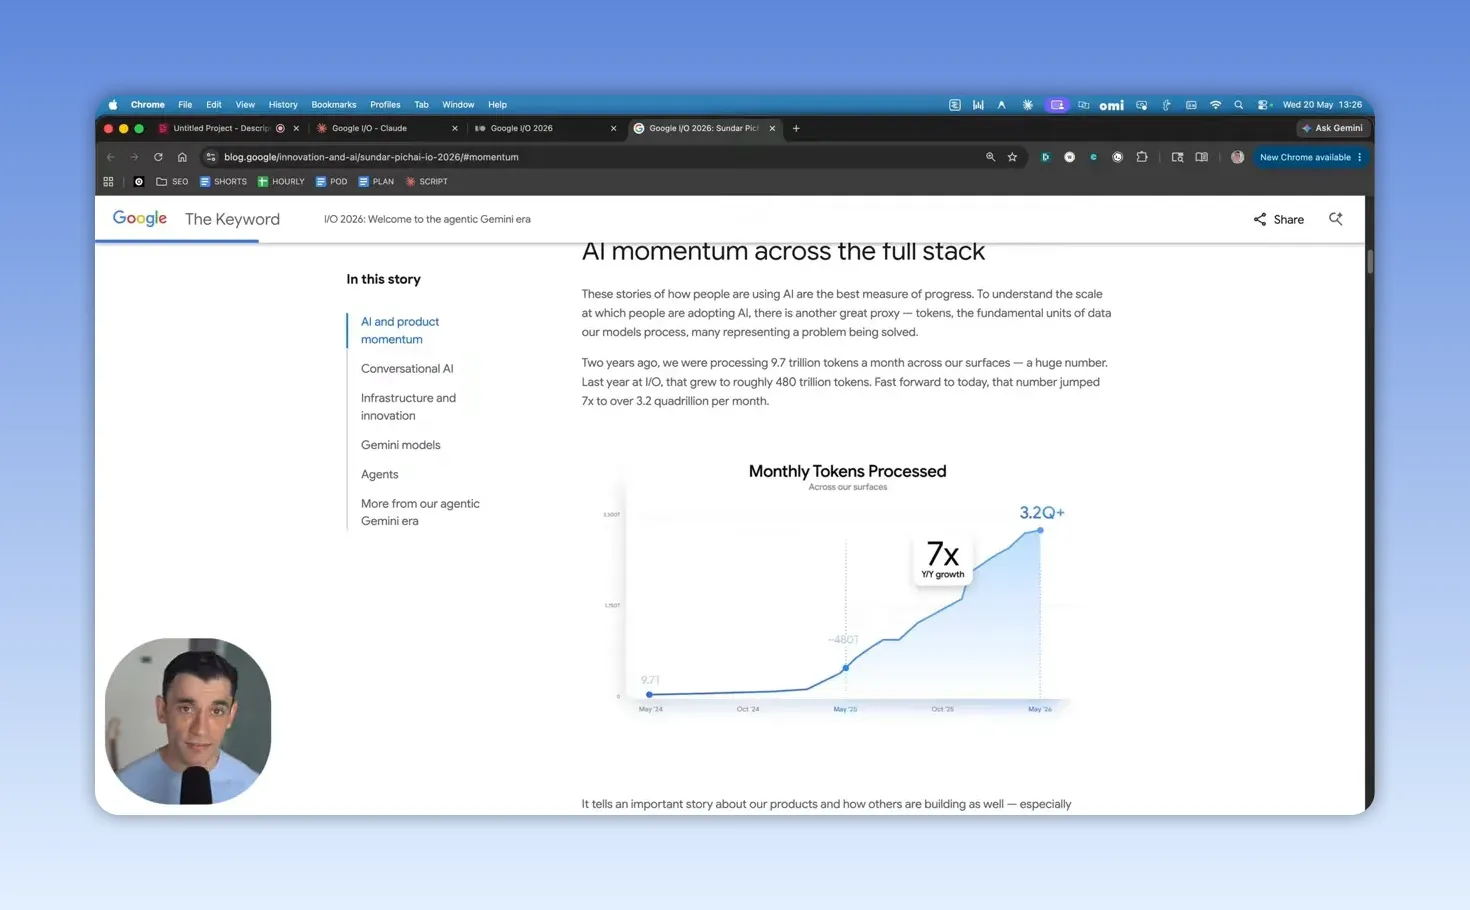Viewport: 1470px width, 910px height.
Task: Open the SEO bookmarks folder
Action: coord(172,182)
